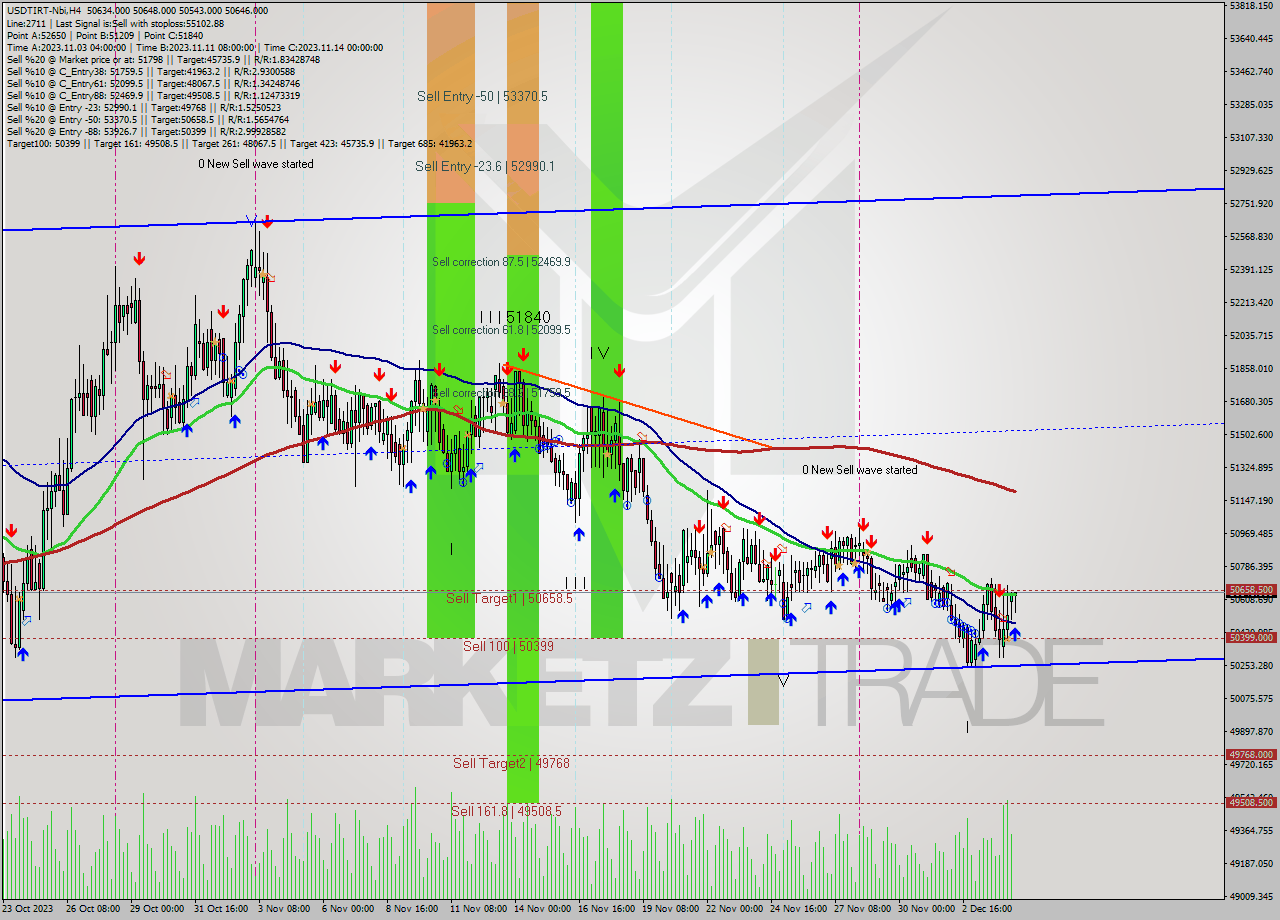Click the 'Sell Entry -50 | 53370.5' label
1280x920 pixels.
482,96
